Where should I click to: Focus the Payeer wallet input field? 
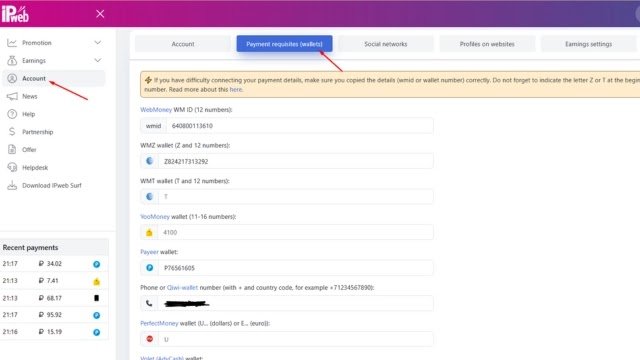296,268
